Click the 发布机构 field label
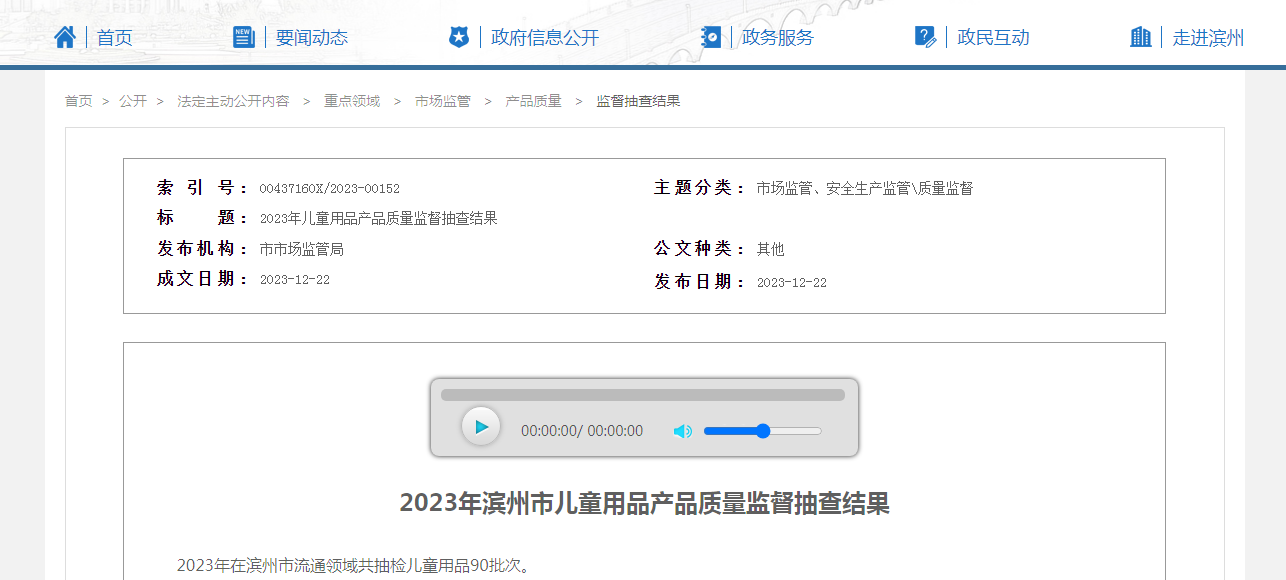Screen dimensions: 1286x580 (203, 249)
